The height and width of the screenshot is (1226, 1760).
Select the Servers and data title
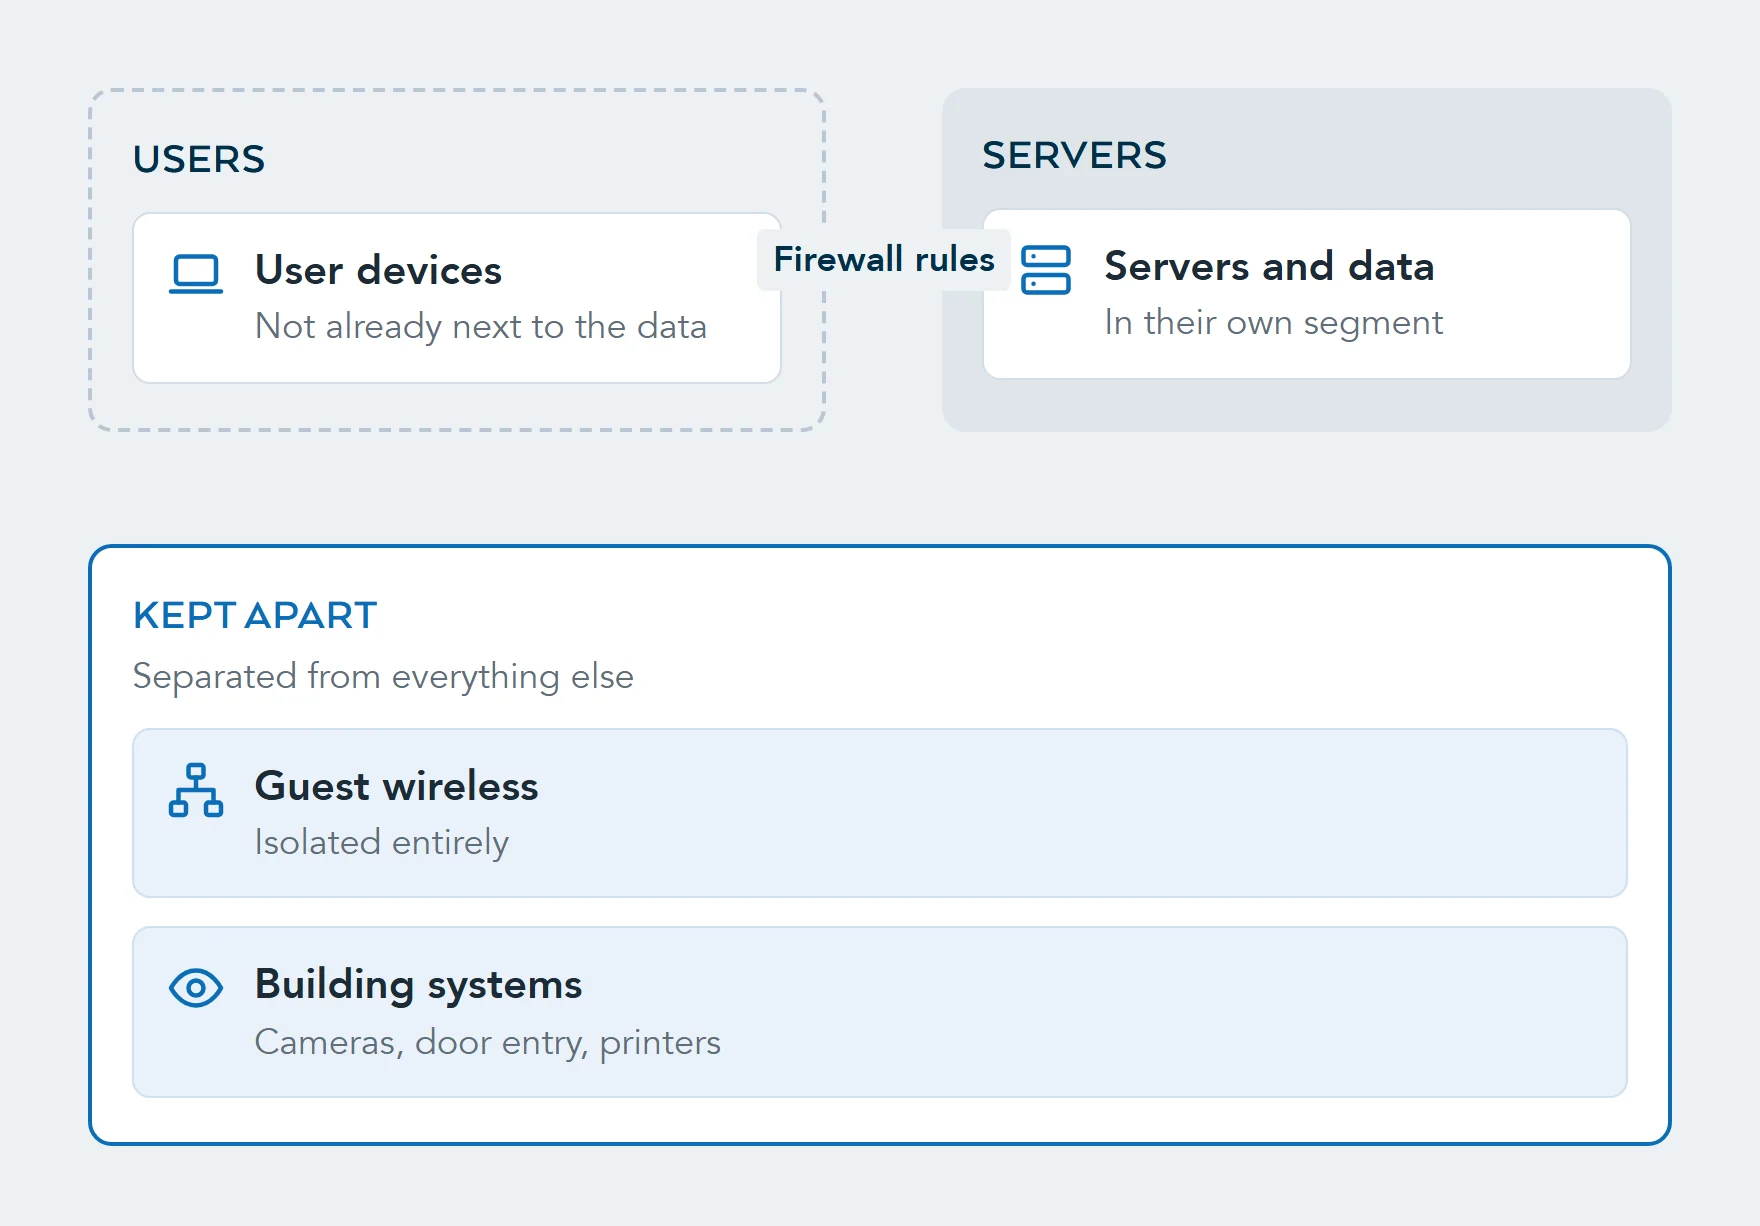(1269, 266)
